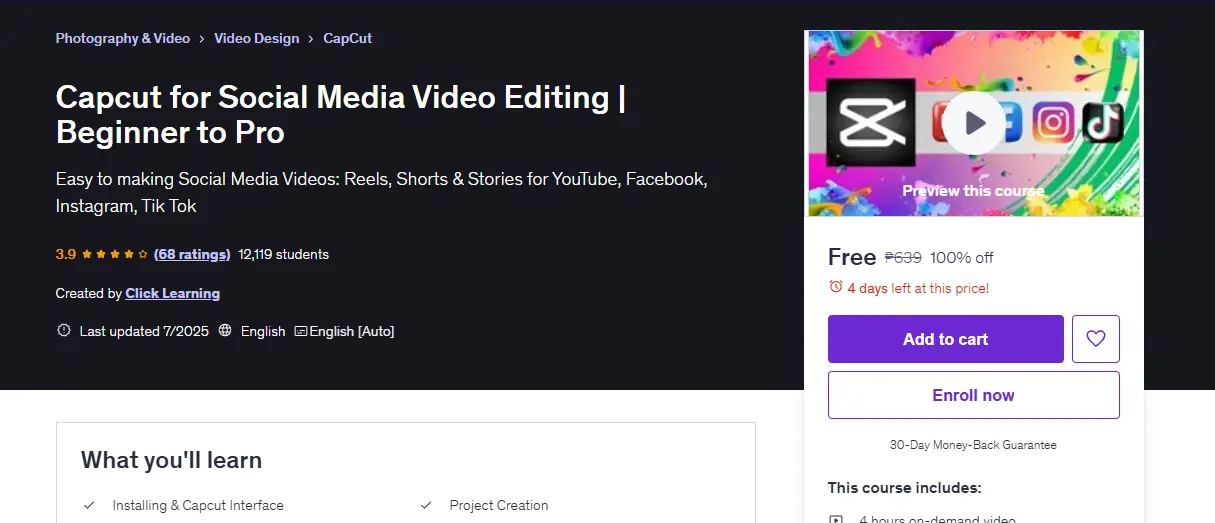
Task: Click the closed captions icon
Action: tap(300, 331)
